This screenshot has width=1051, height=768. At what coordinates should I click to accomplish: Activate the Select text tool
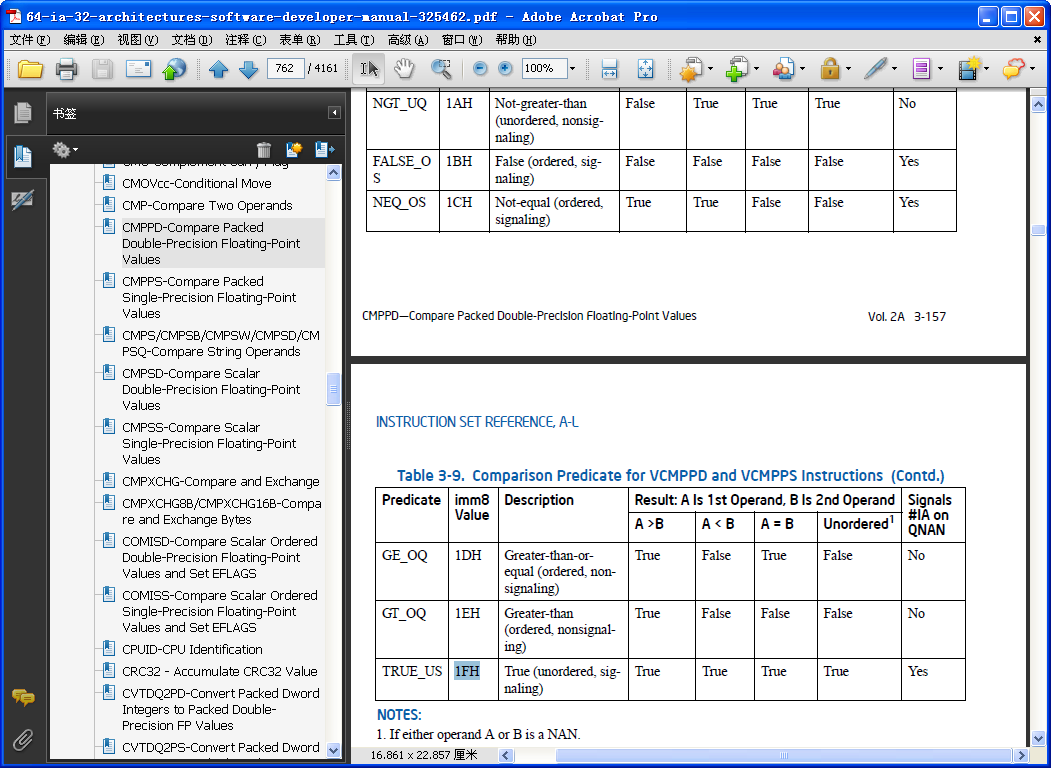point(369,69)
